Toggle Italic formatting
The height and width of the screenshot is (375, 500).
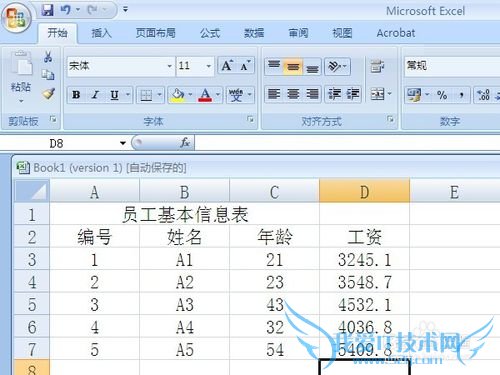pos(95,95)
